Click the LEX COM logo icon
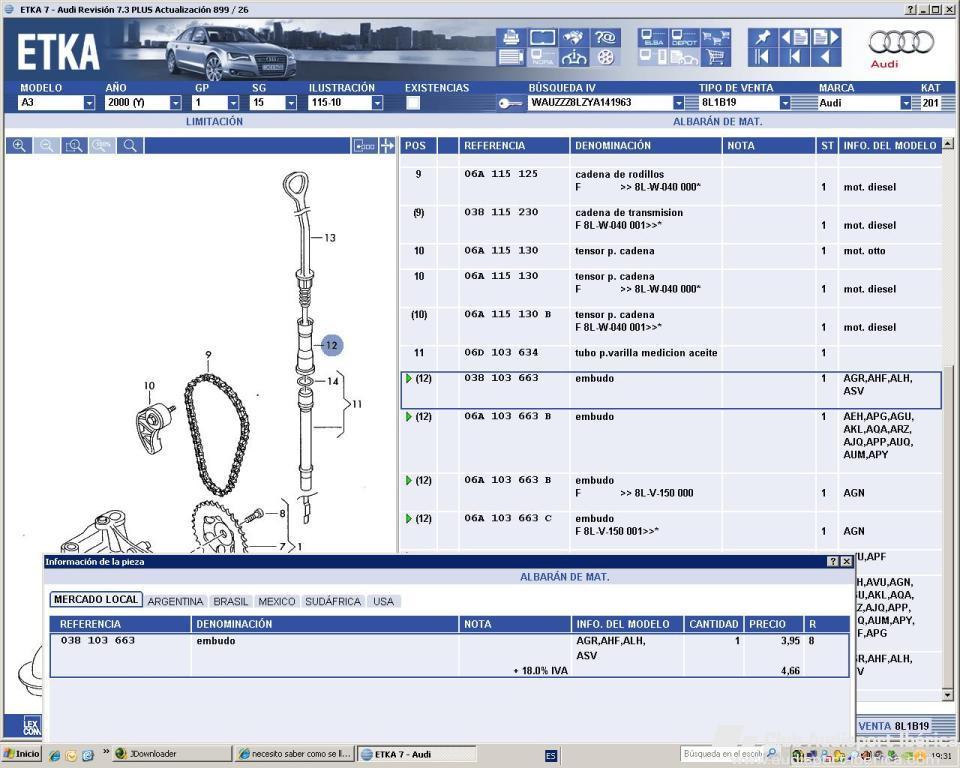The height and width of the screenshot is (768, 960). (x=31, y=726)
